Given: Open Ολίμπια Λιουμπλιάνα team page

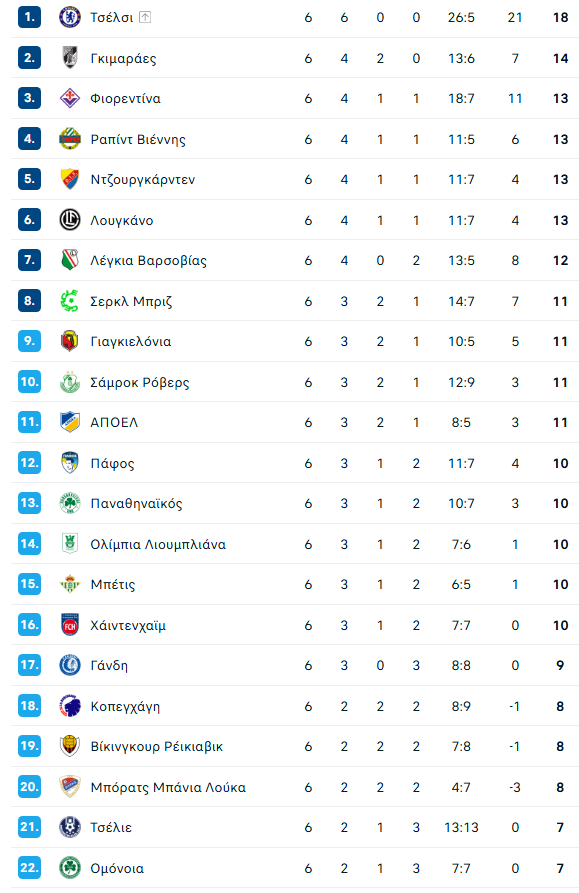Looking at the screenshot, I should coord(158,544).
